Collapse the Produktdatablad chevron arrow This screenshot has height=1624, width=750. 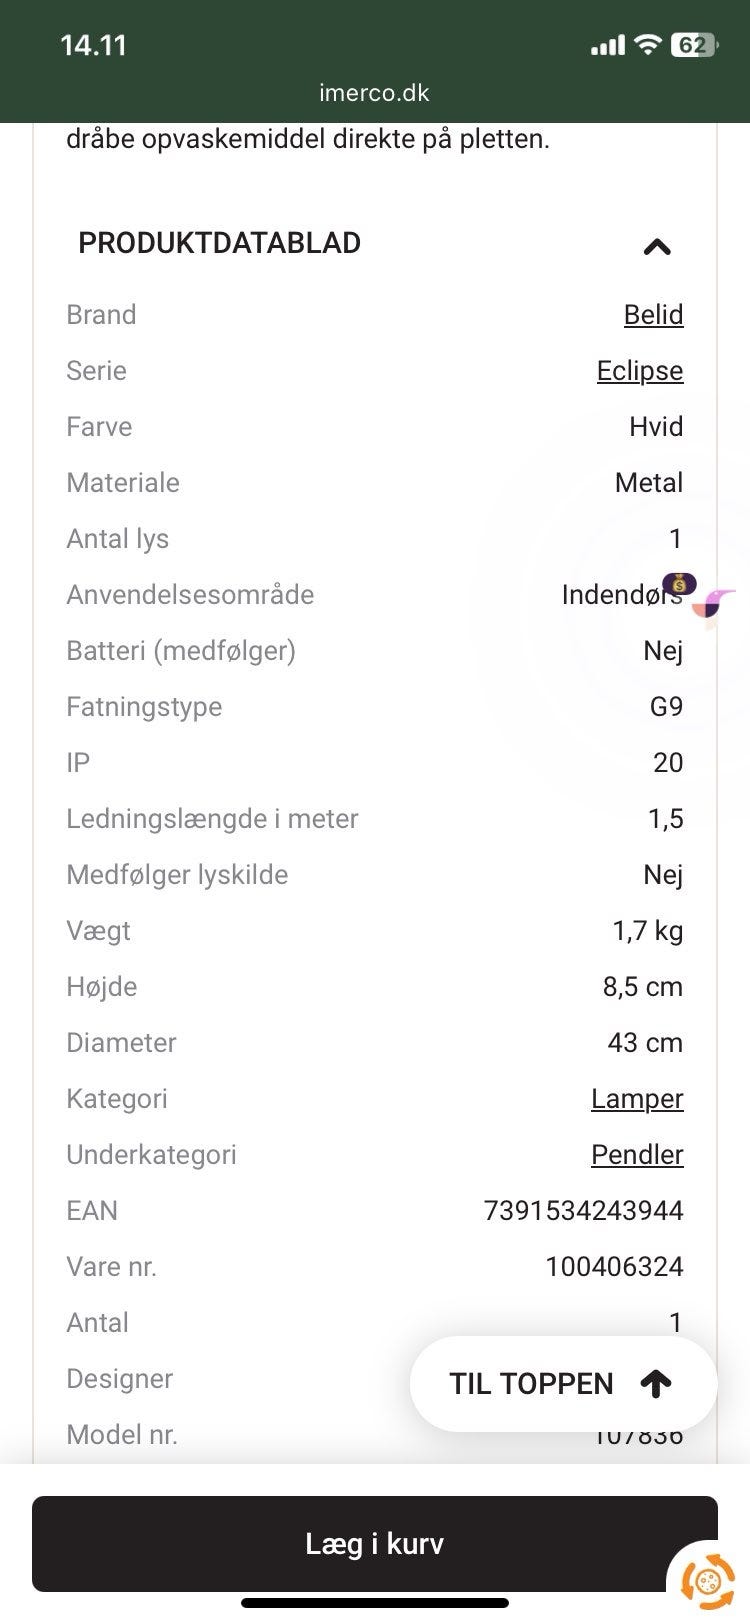(x=657, y=246)
